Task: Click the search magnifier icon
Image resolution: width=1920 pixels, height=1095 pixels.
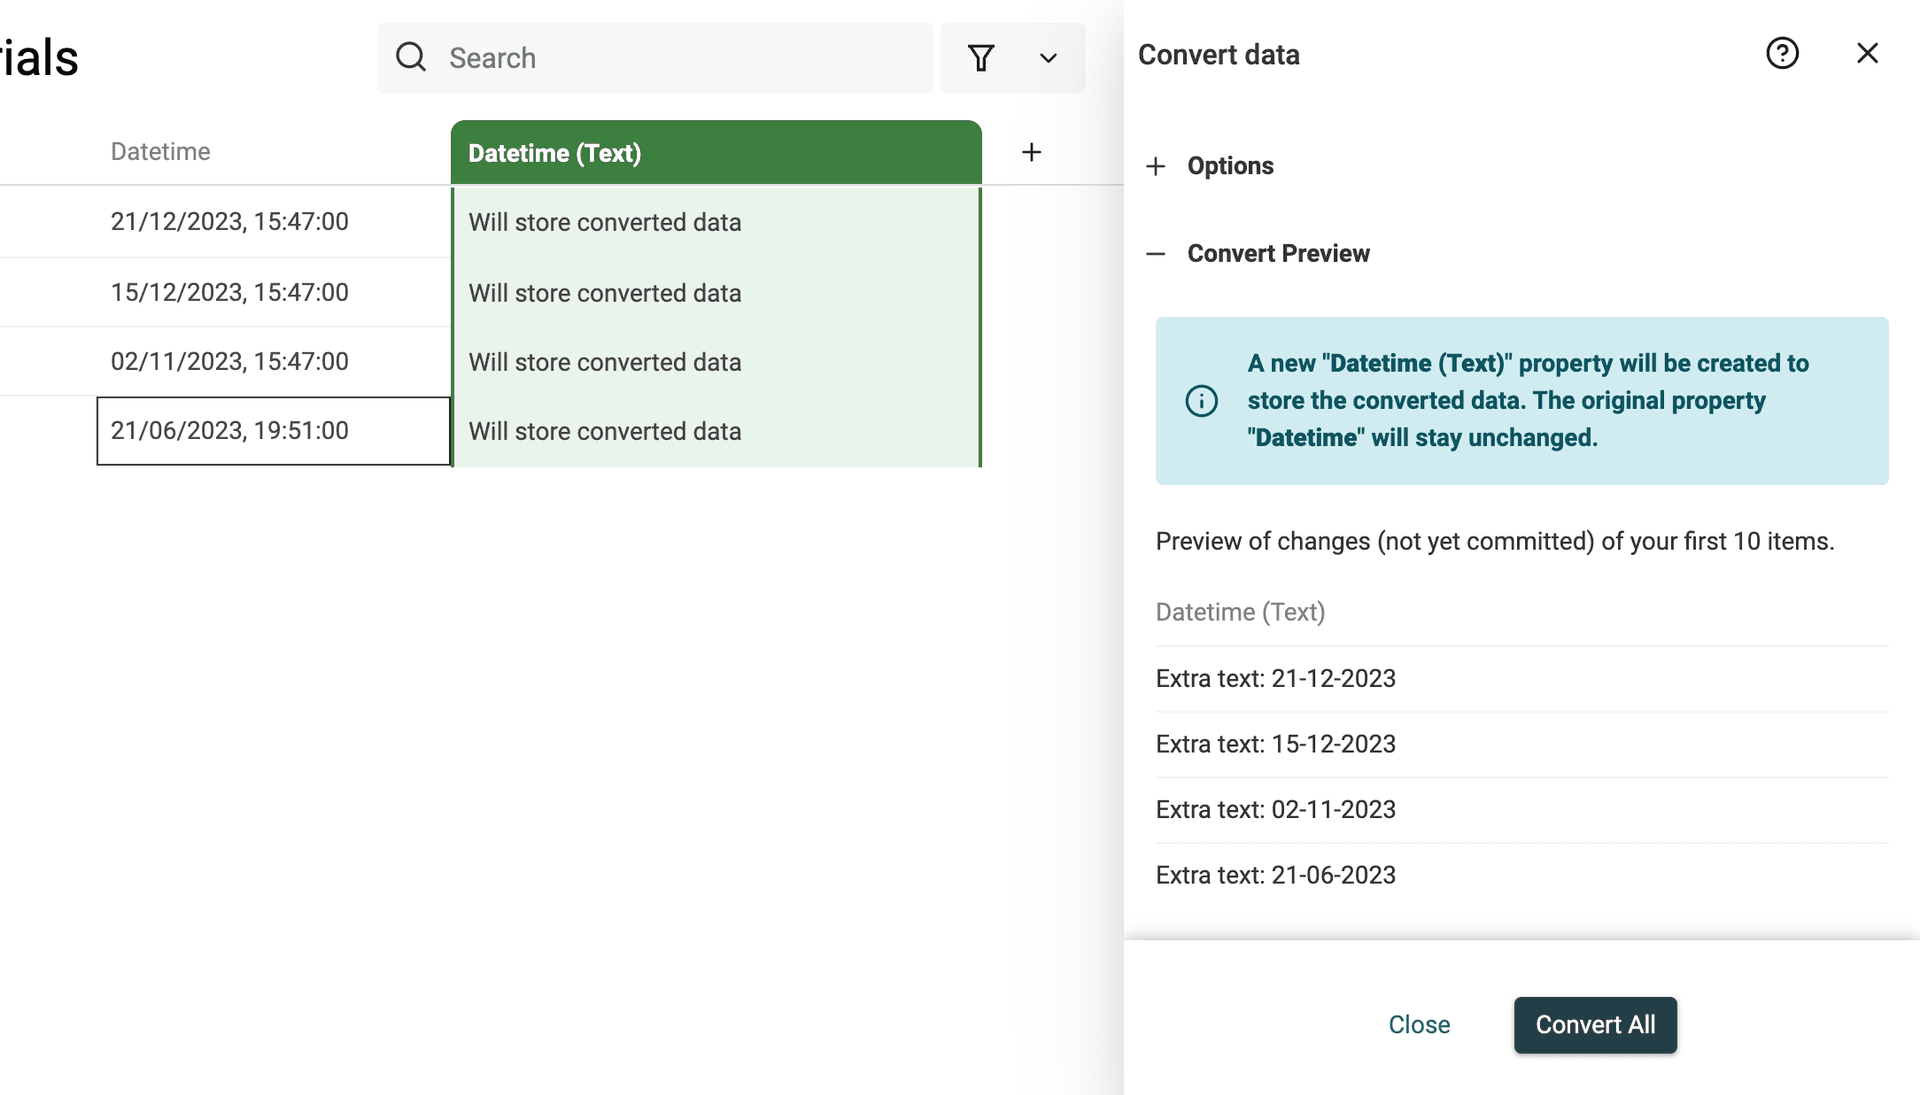Action: click(410, 57)
